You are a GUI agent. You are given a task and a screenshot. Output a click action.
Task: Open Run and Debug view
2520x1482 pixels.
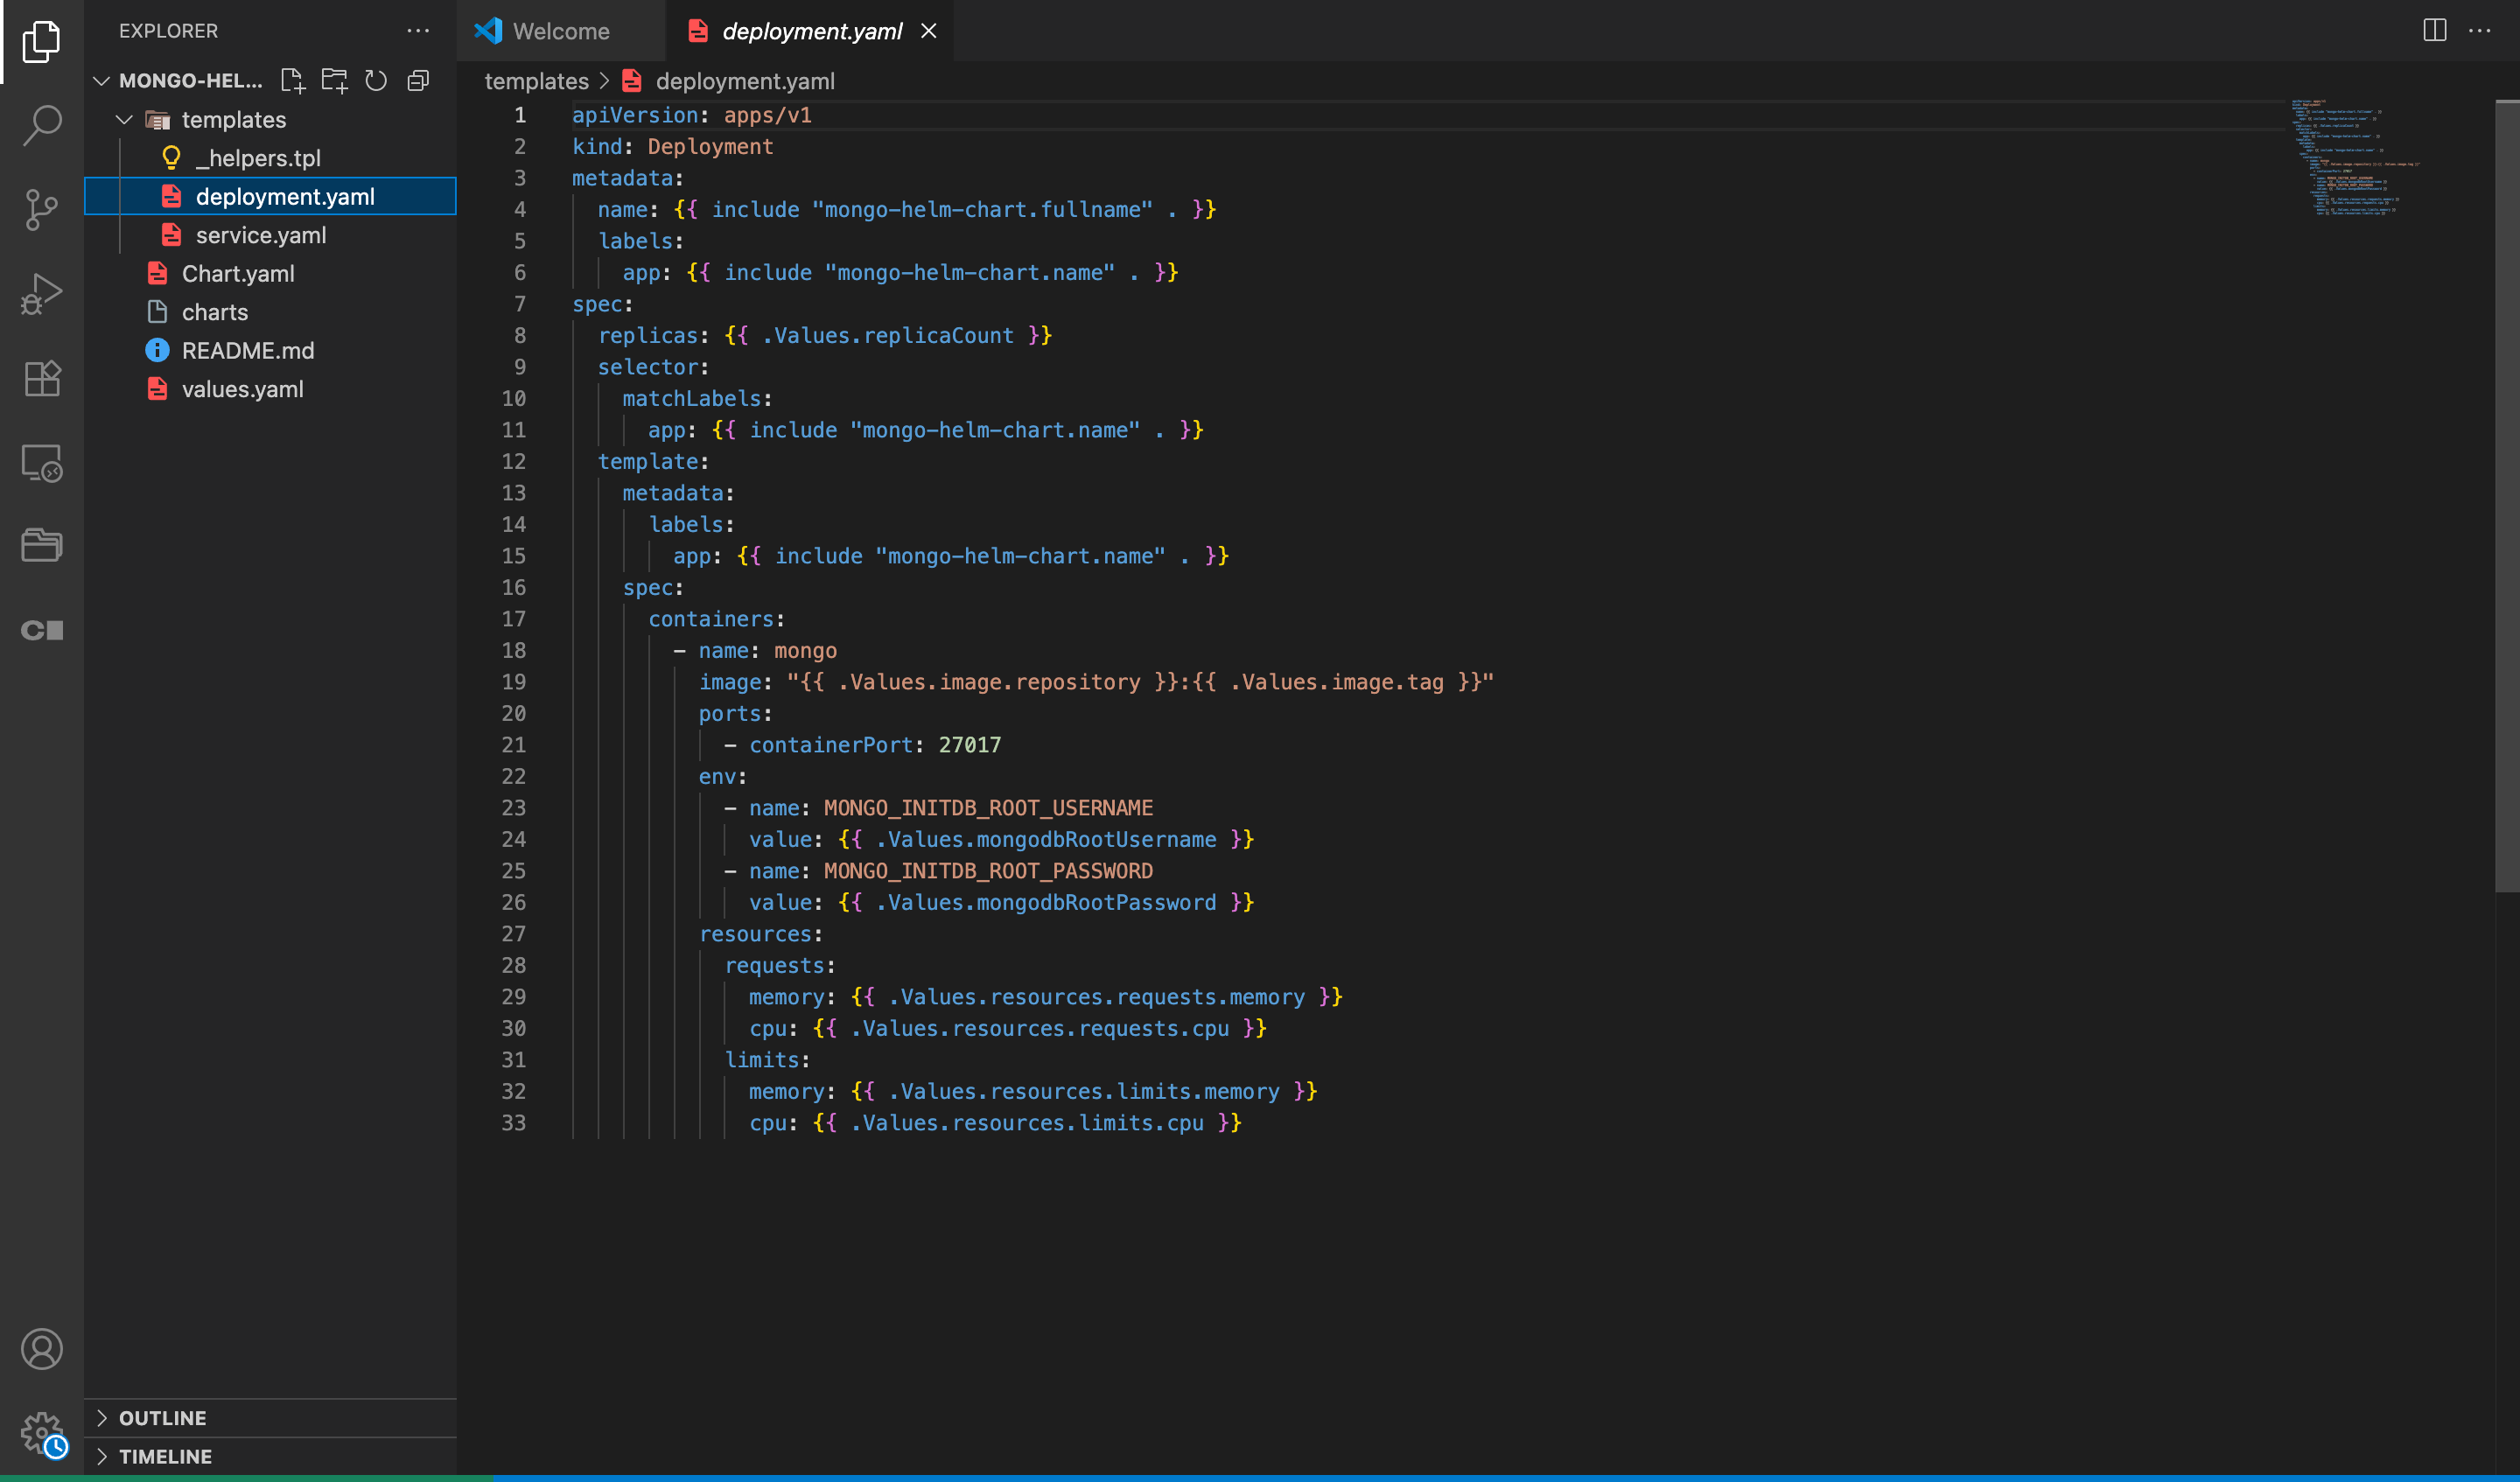[x=42, y=294]
